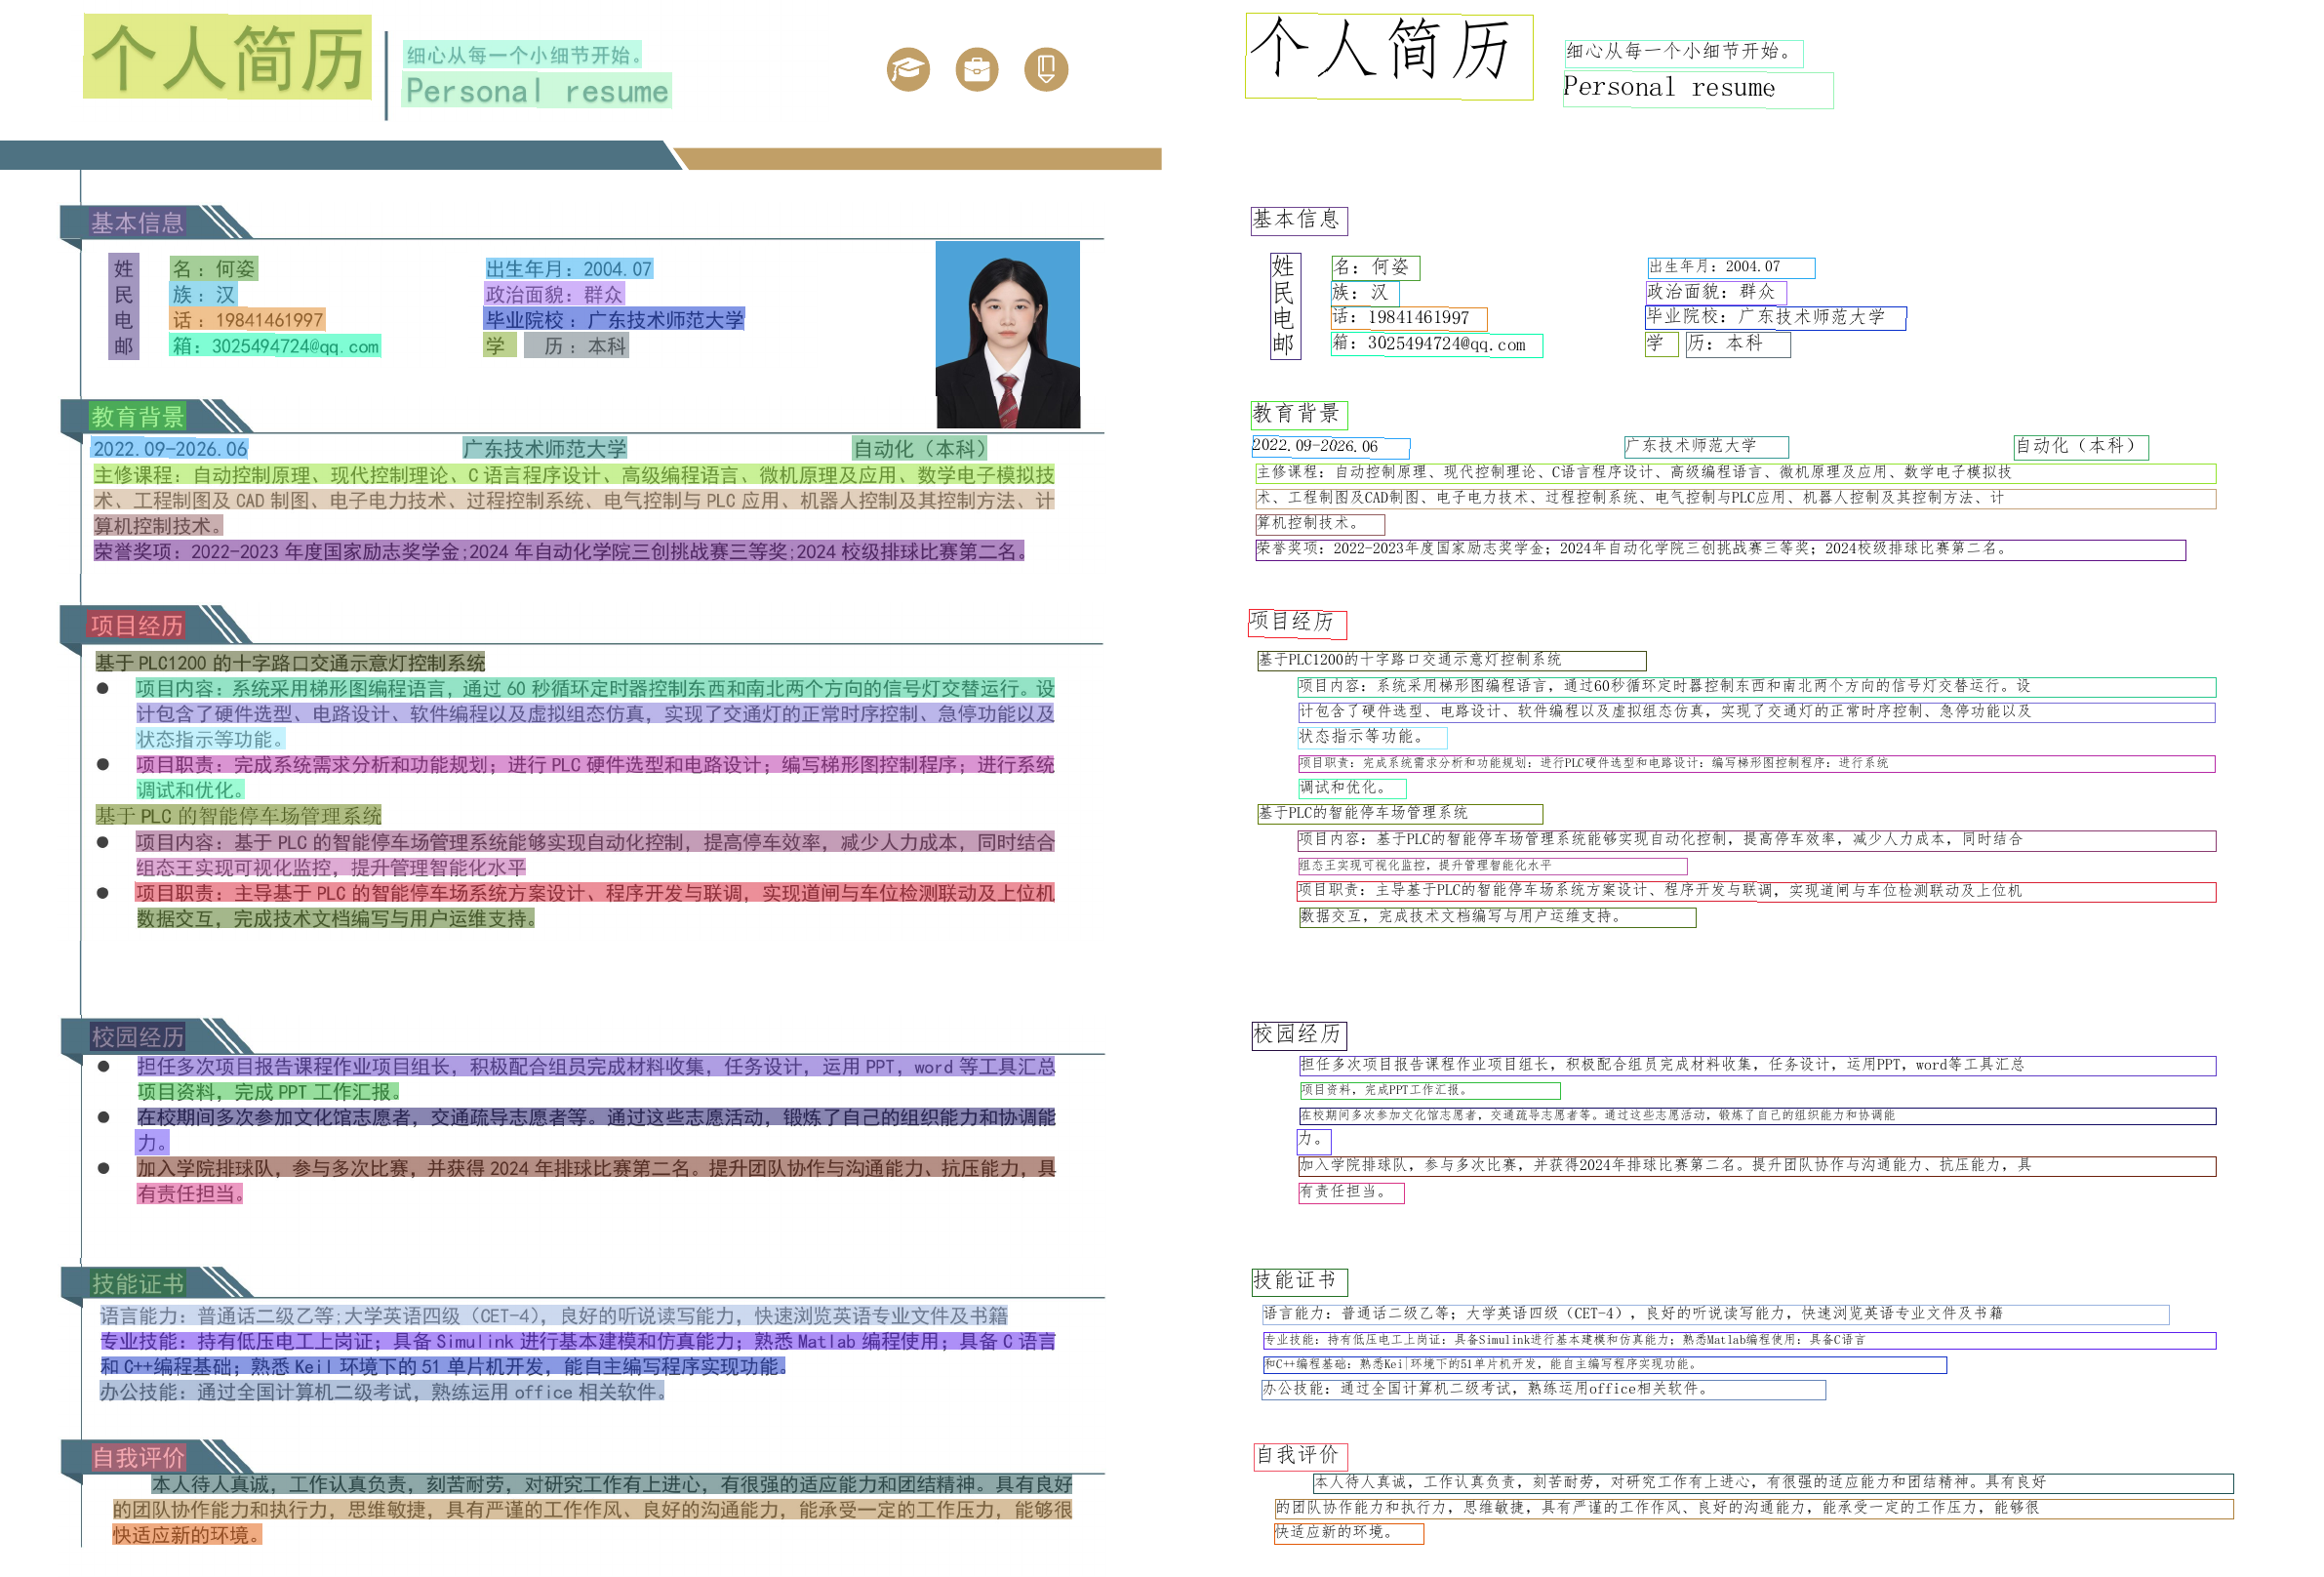Viewport: 2324px width, 1577px height.
Task: Click the red-highlighted 项目经历 section heading
Action: 137,625
